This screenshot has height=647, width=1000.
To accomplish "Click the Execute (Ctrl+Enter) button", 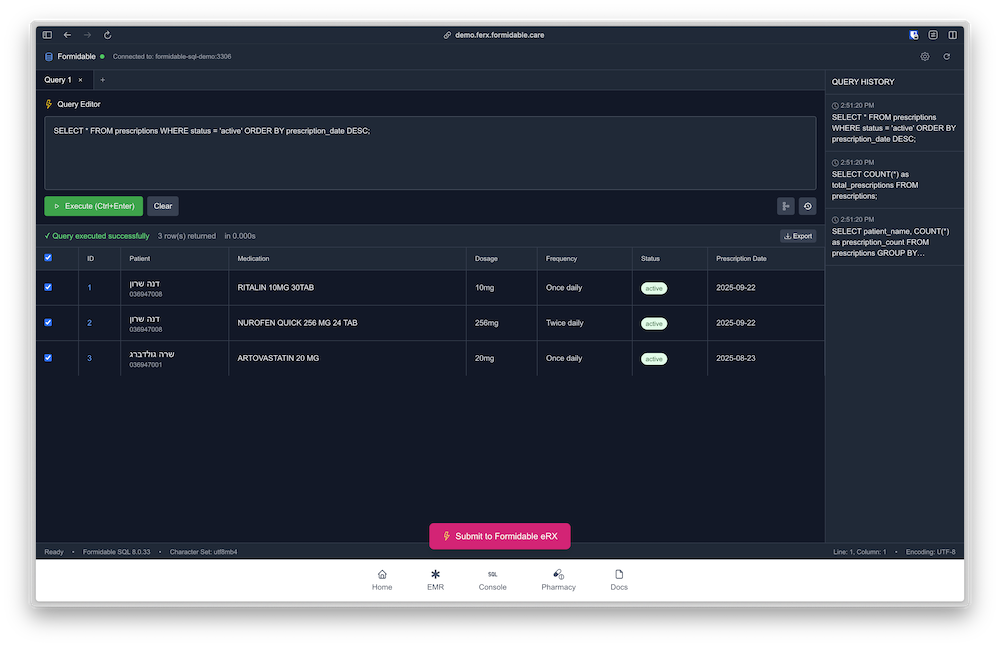I will pyautogui.click(x=93, y=206).
